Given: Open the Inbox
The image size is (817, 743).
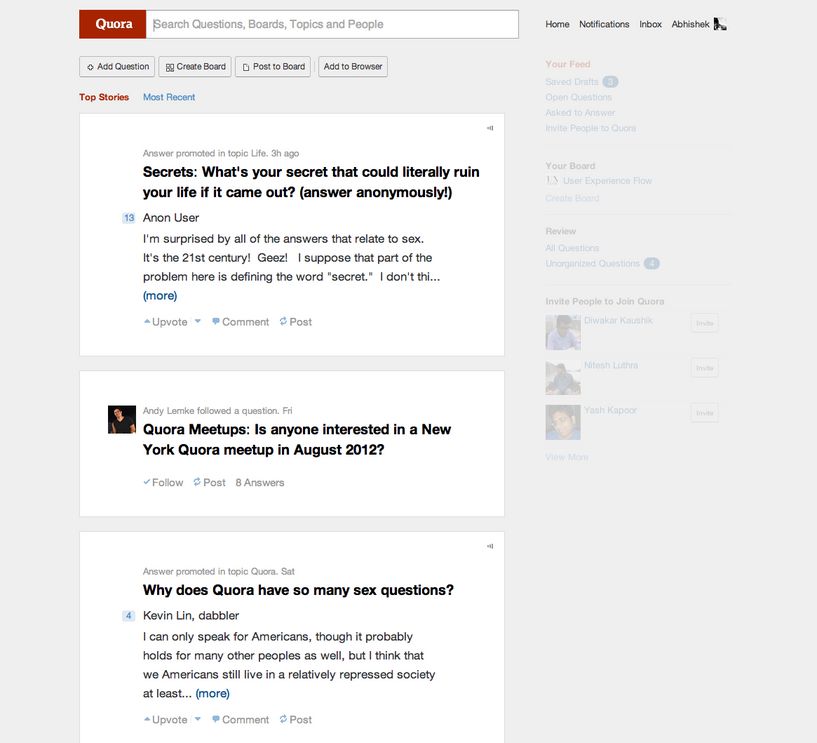Looking at the screenshot, I should click(650, 24).
